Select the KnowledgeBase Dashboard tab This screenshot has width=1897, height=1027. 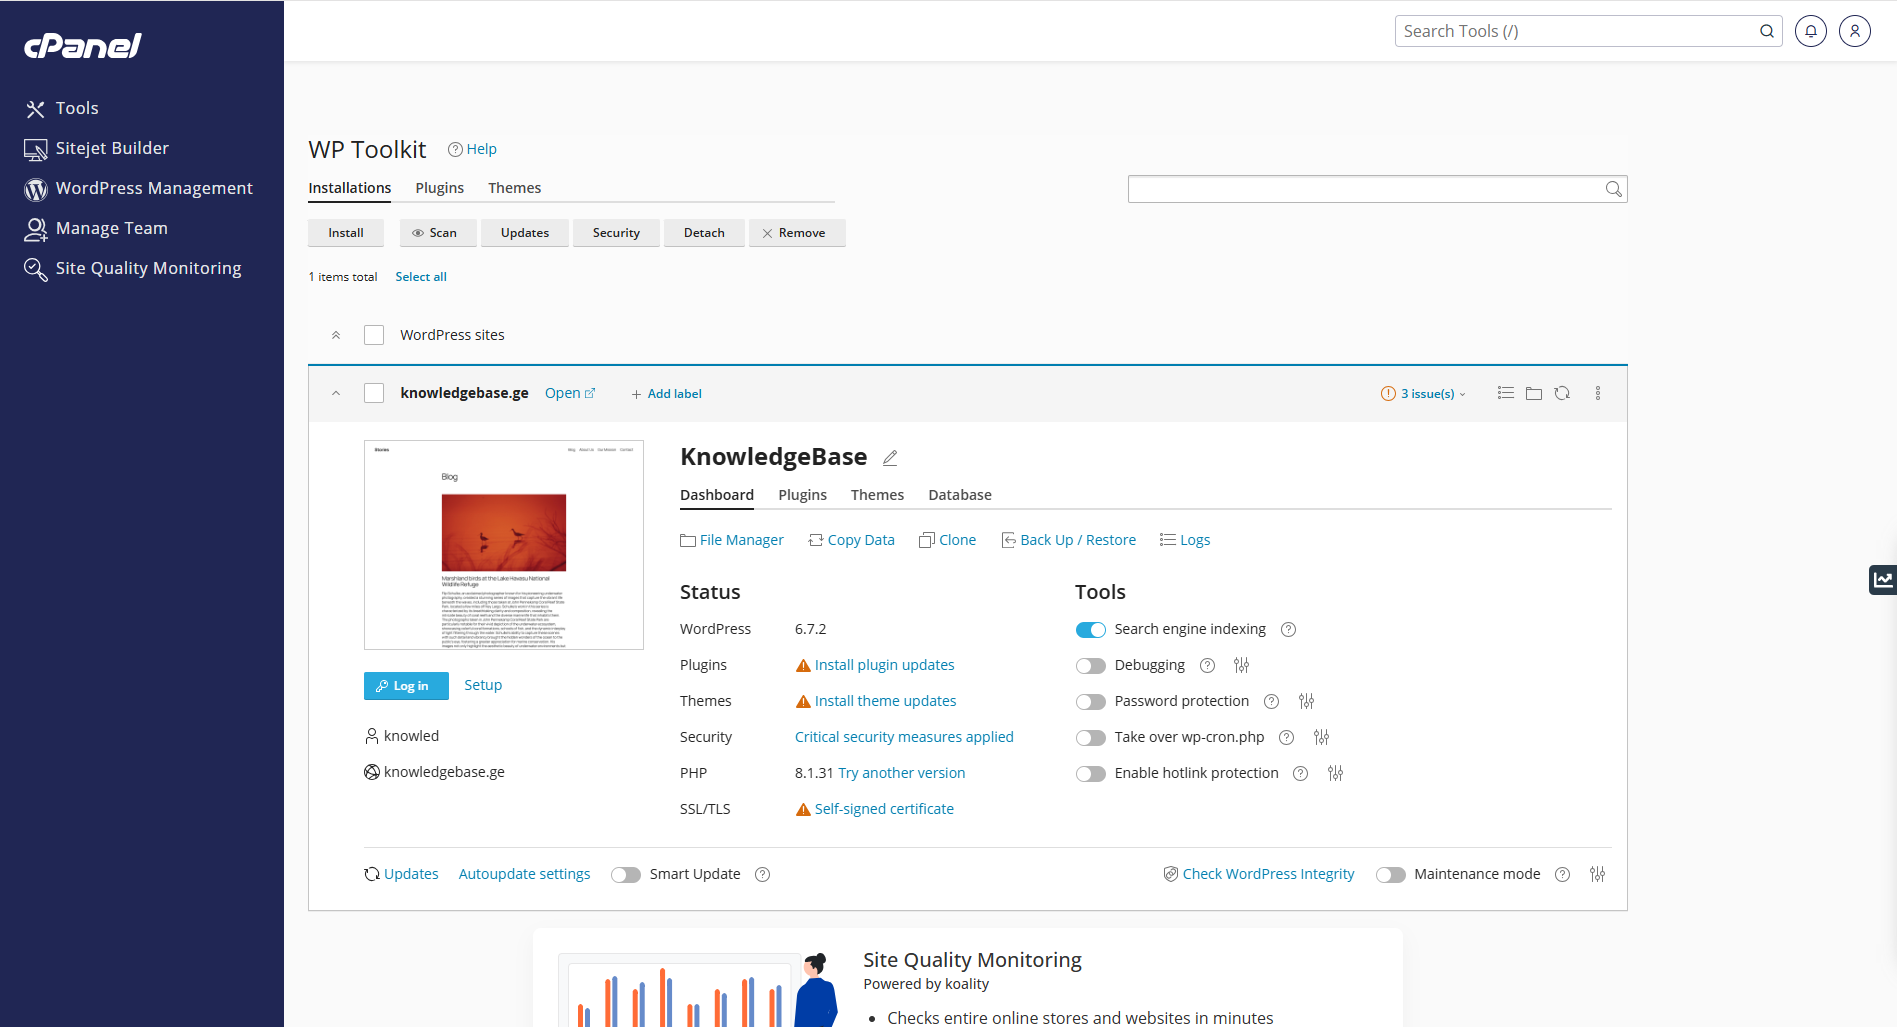717,495
